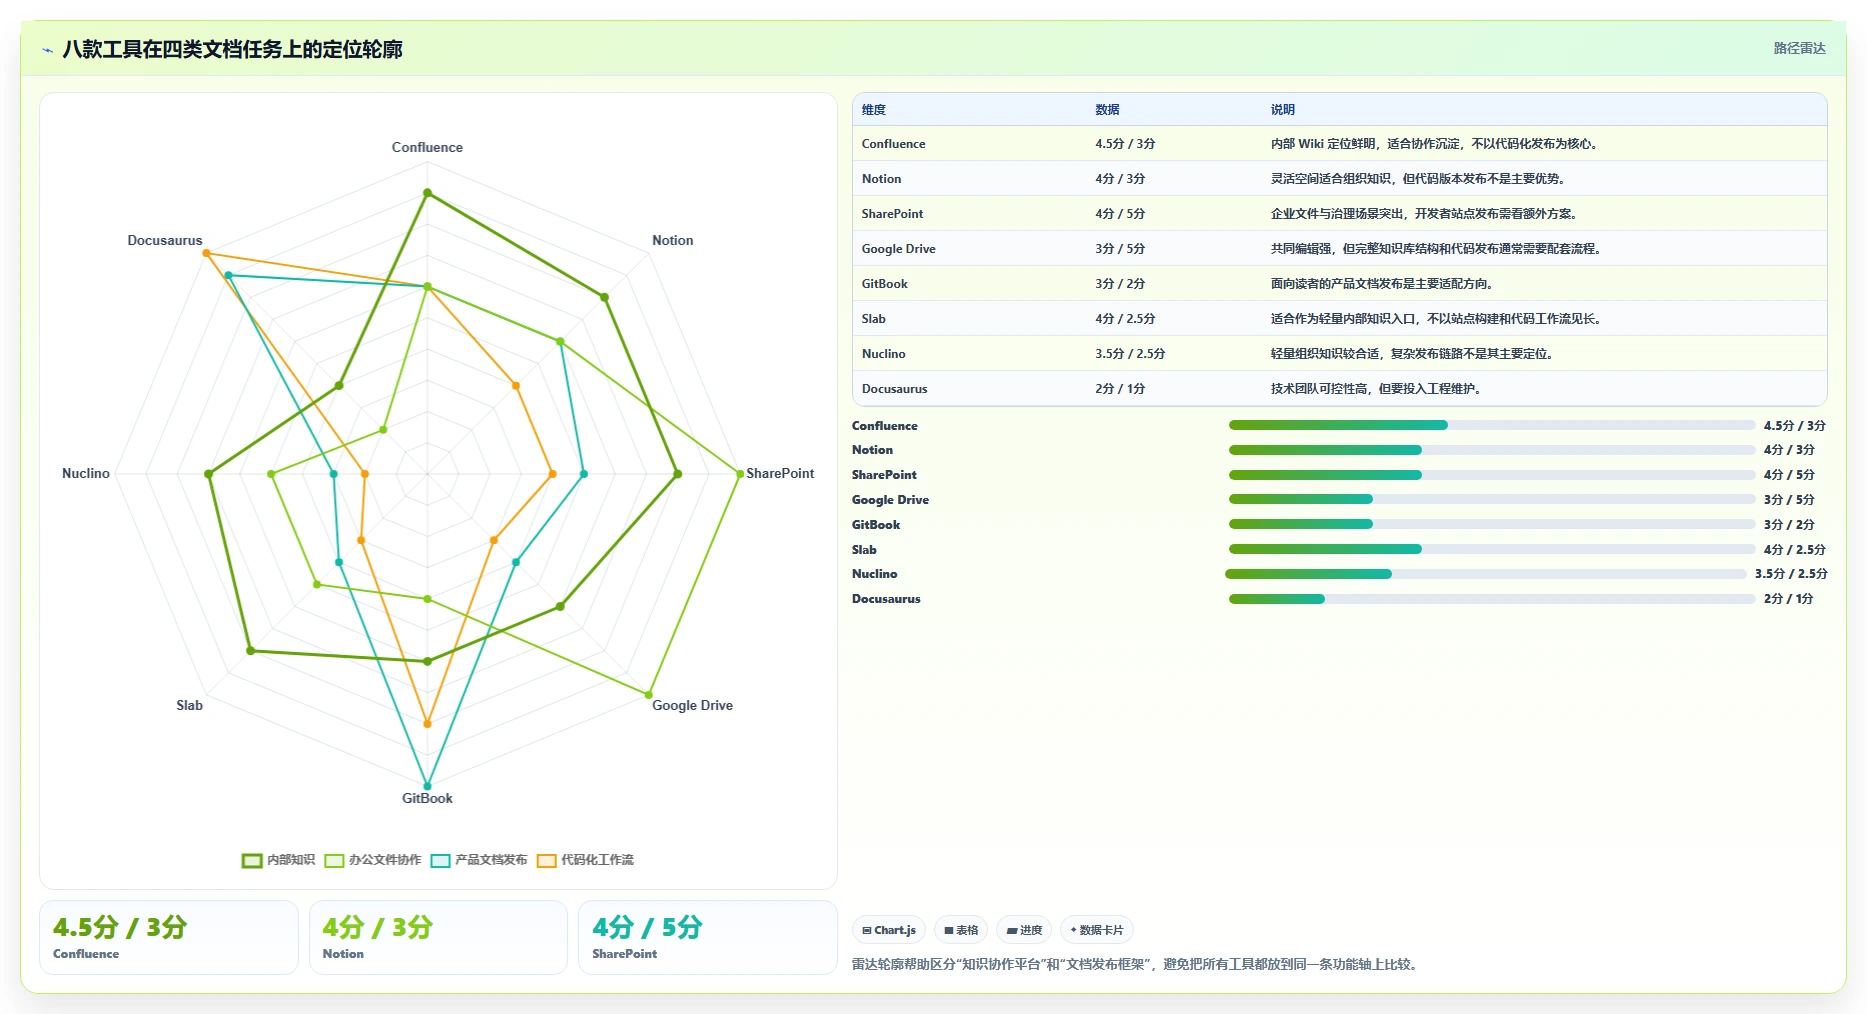The width and height of the screenshot is (1867, 1014).
Task: Click the 数据 column header
Action: [1107, 110]
